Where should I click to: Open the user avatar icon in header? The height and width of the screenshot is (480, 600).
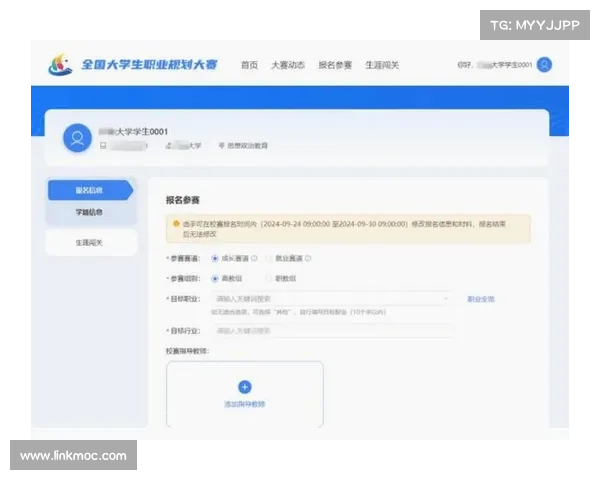coord(544,65)
